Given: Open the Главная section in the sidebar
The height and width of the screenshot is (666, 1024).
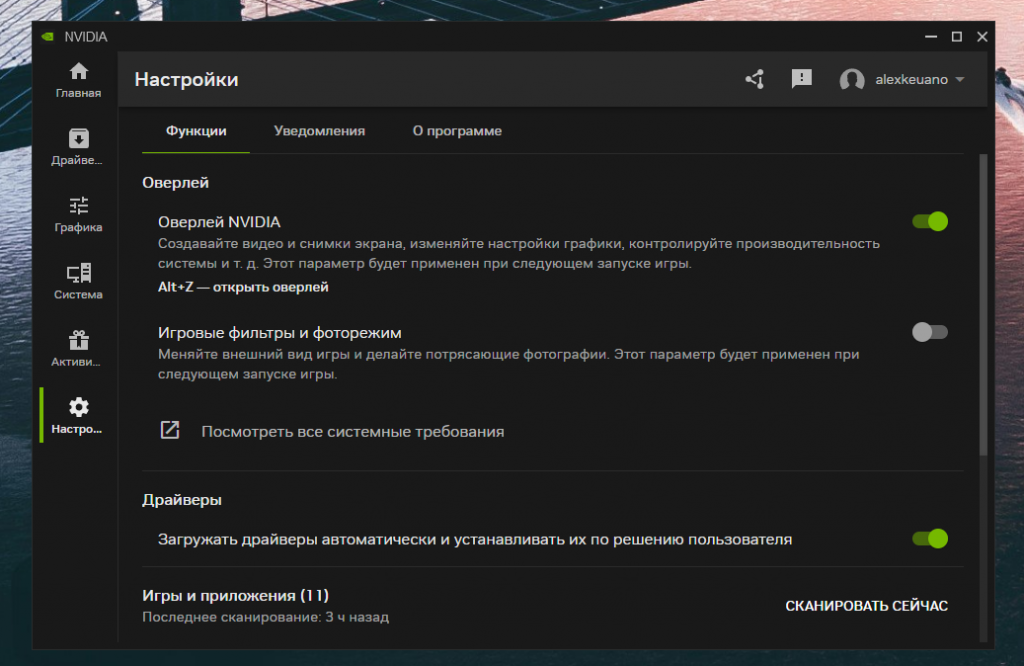Looking at the screenshot, I should click(77, 77).
